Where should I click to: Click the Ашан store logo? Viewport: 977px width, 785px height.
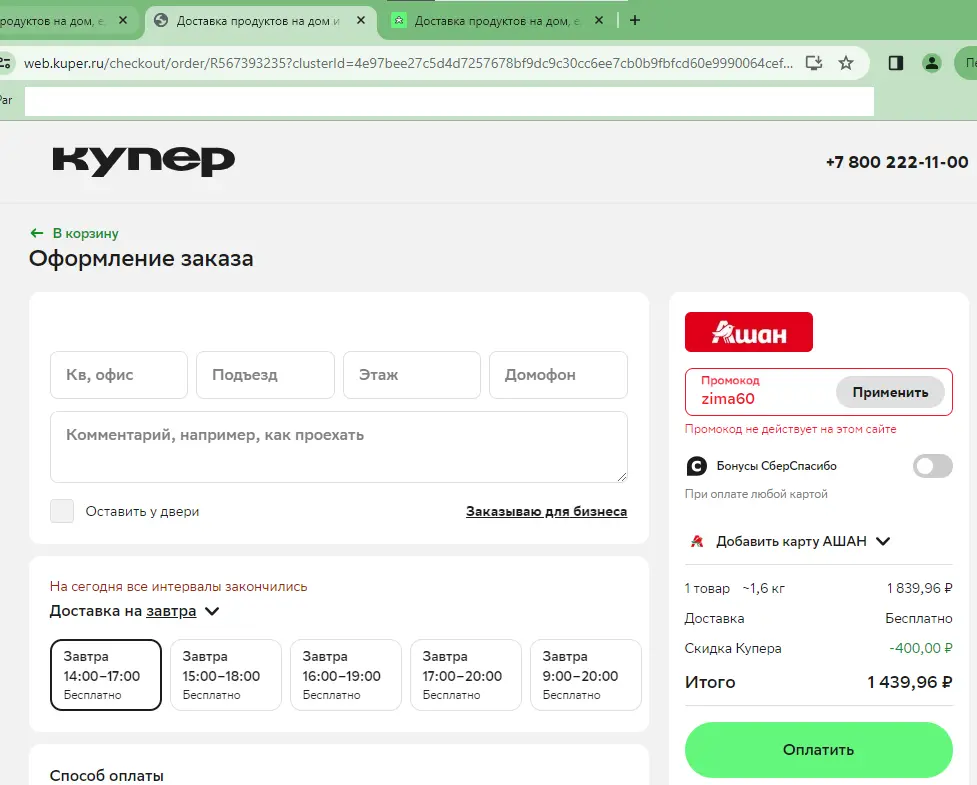tap(748, 332)
